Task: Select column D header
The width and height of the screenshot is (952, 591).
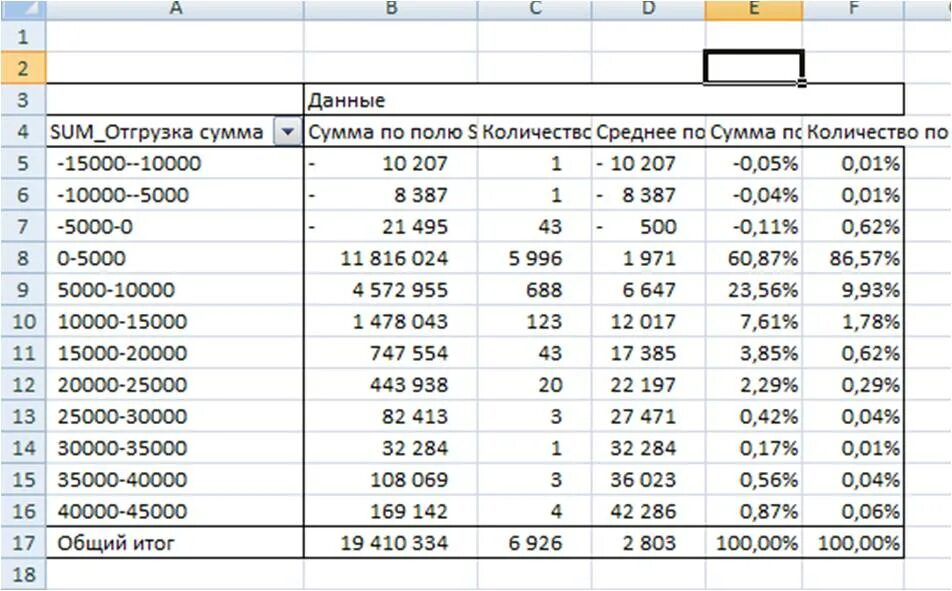Action: tap(648, 9)
